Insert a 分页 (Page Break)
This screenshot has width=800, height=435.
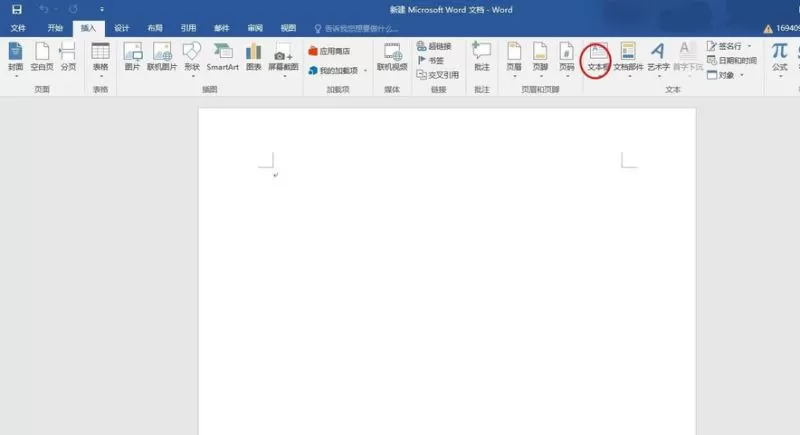click(x=68, y=57)
